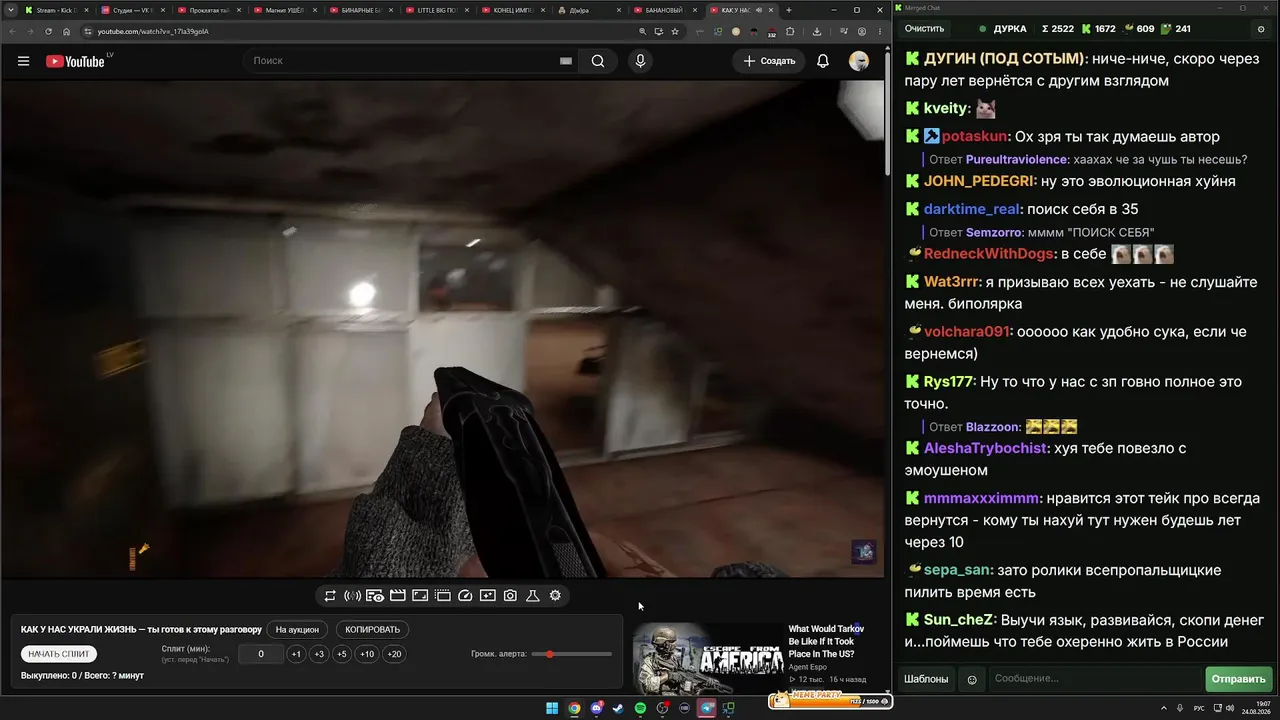The height and width of the screenshot is (720, 1280).
Task: Open Spotify from the taskbar
Action: point(640,709)
